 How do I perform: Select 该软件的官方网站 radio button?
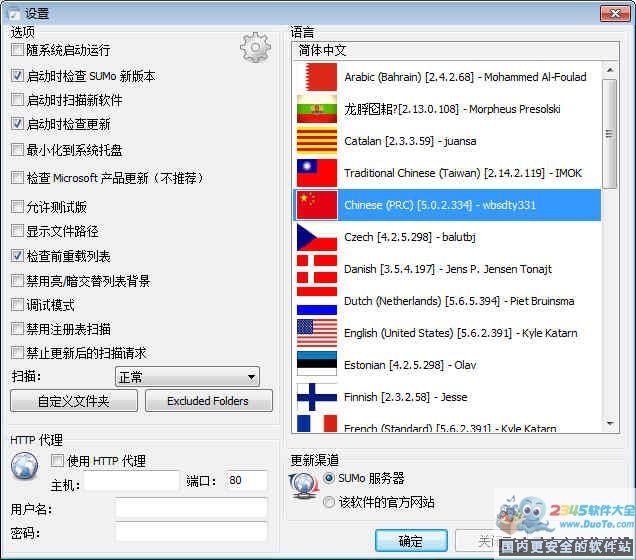click(329, 502)
